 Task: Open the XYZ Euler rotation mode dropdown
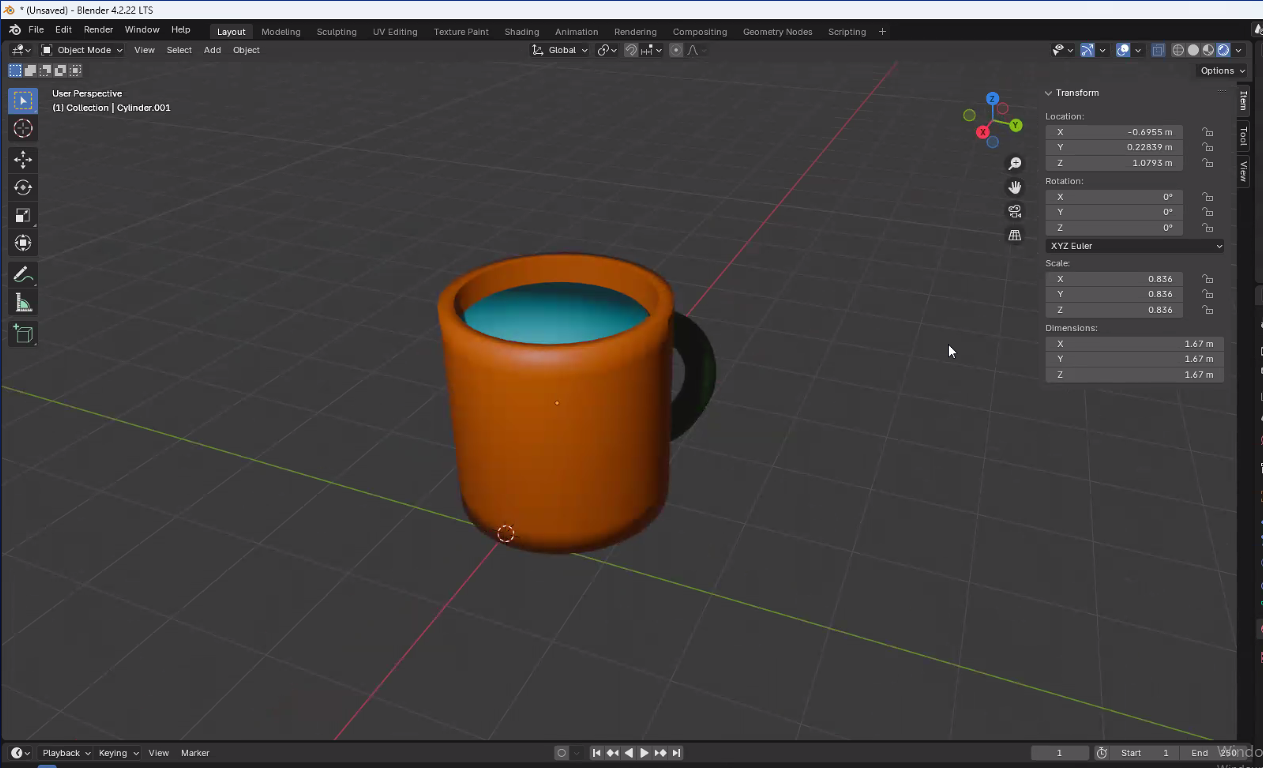pyautogui.click(x=1135, y=246)
